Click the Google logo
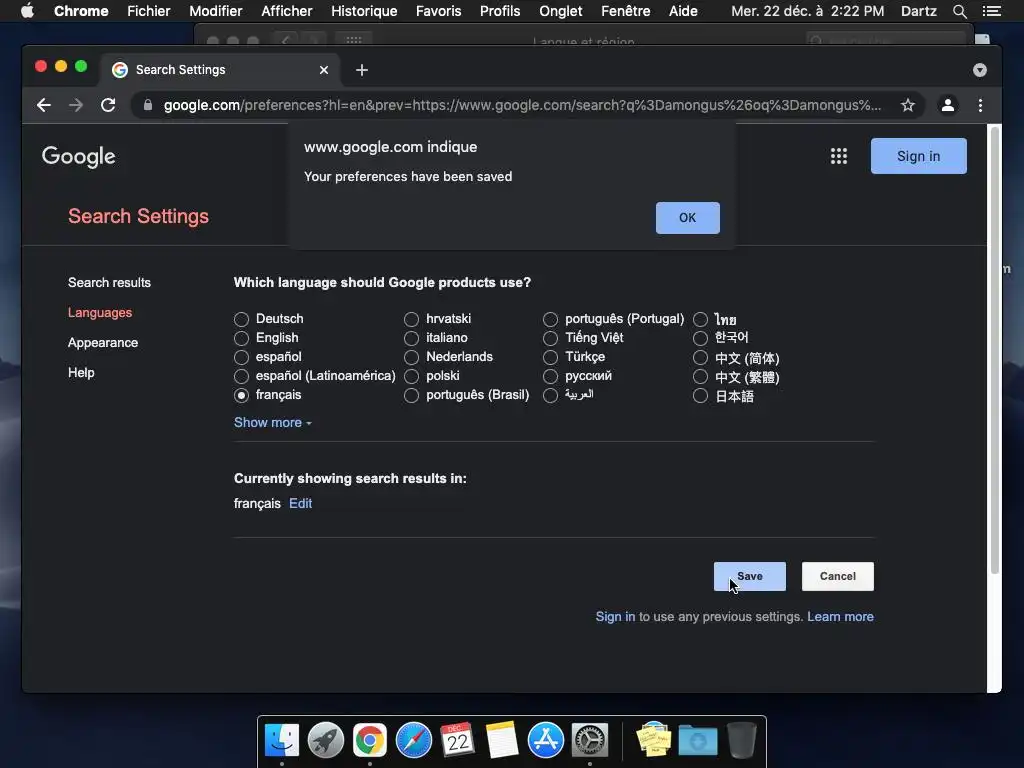1024x768 pixels. tap(78, 157)
